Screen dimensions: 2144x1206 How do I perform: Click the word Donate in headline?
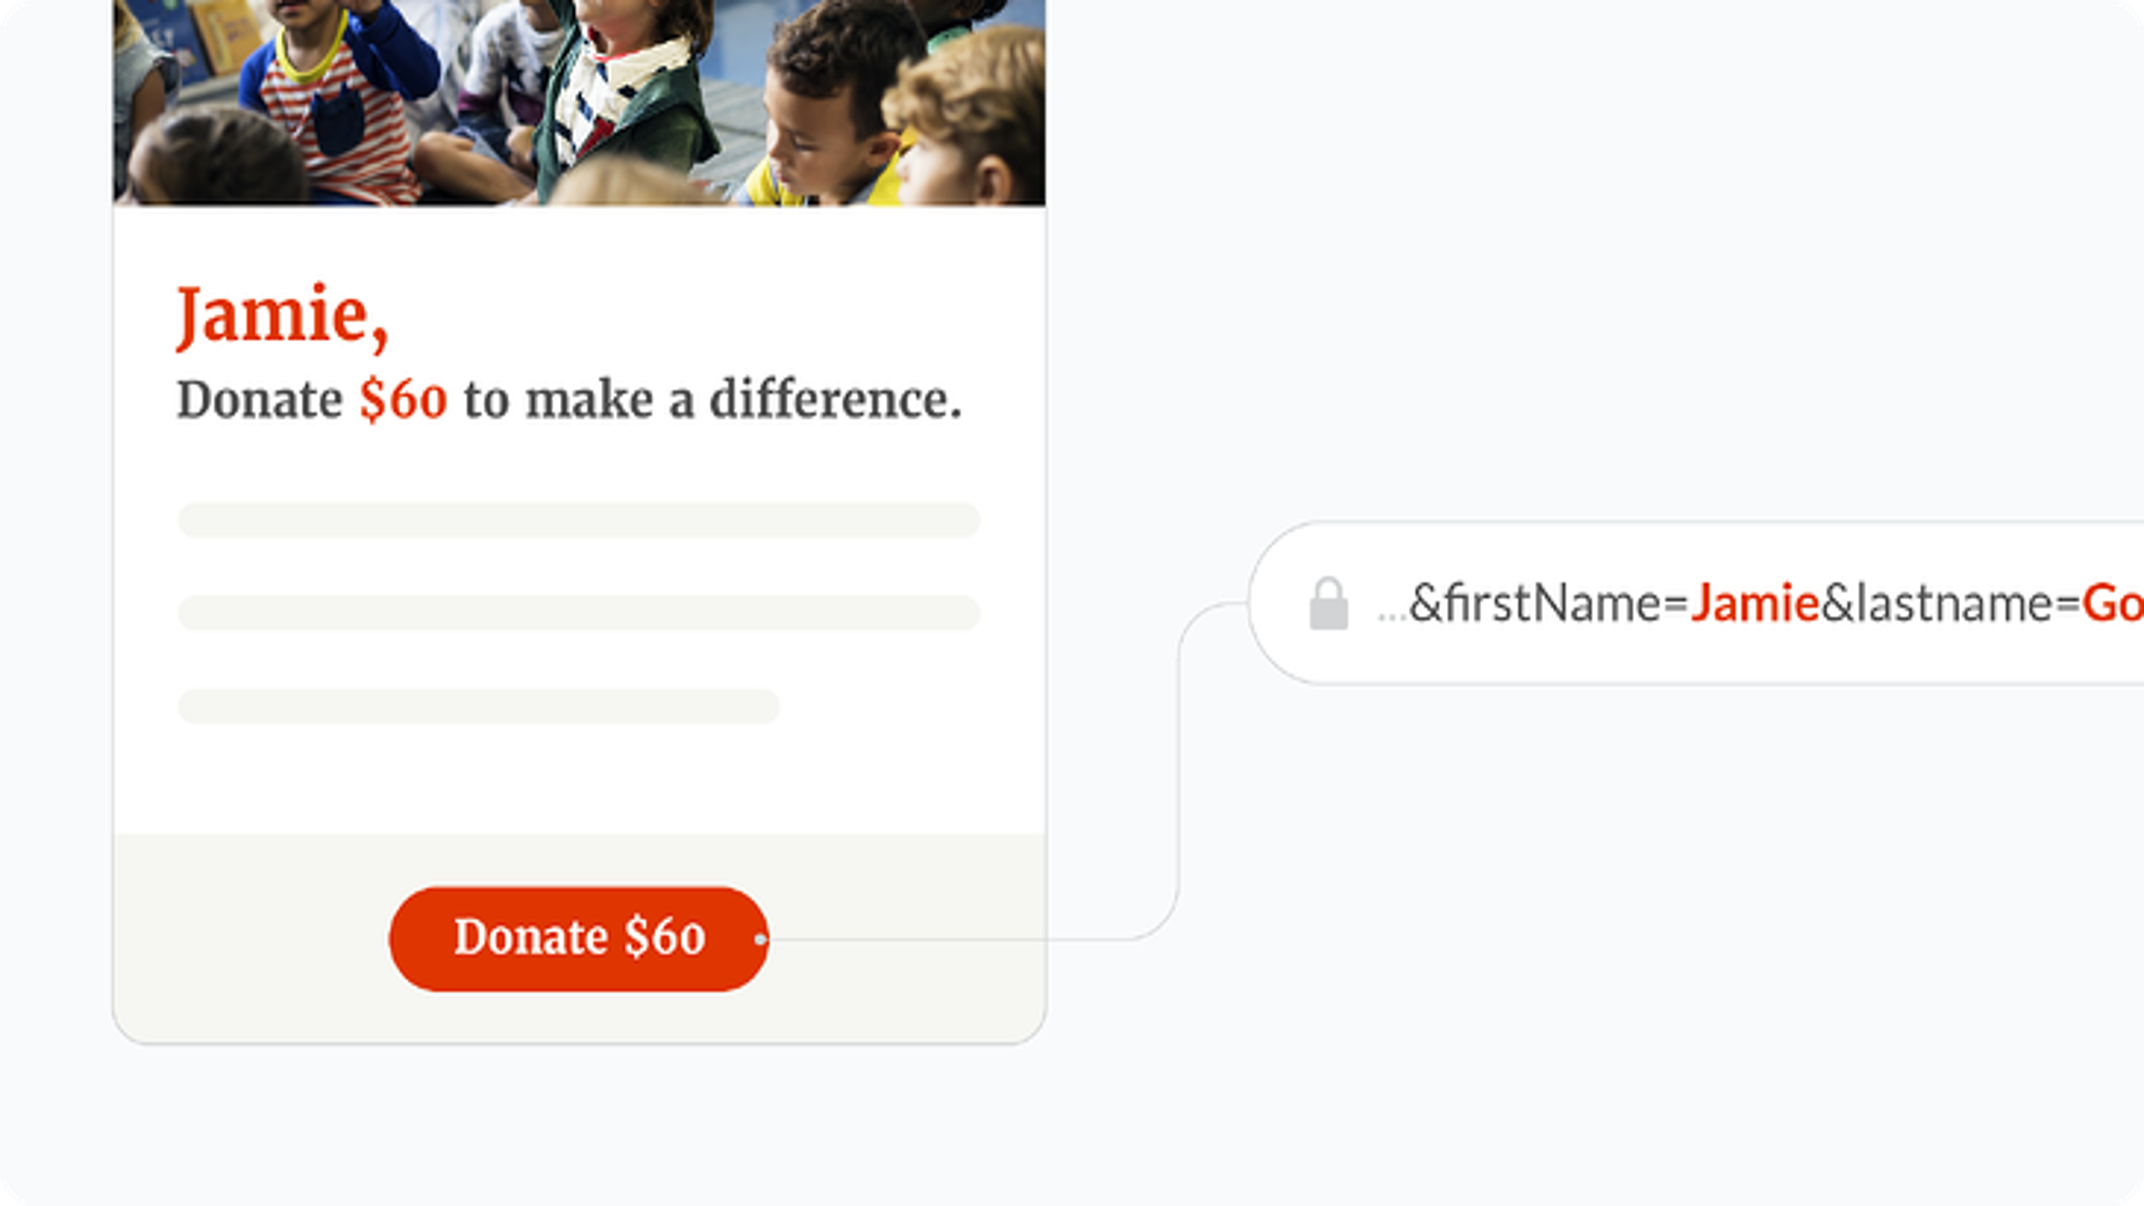coord(260,400)
